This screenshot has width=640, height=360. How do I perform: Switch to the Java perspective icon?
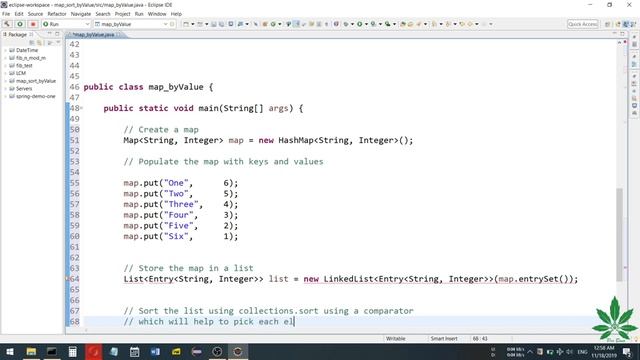click(x=626, y=24)
